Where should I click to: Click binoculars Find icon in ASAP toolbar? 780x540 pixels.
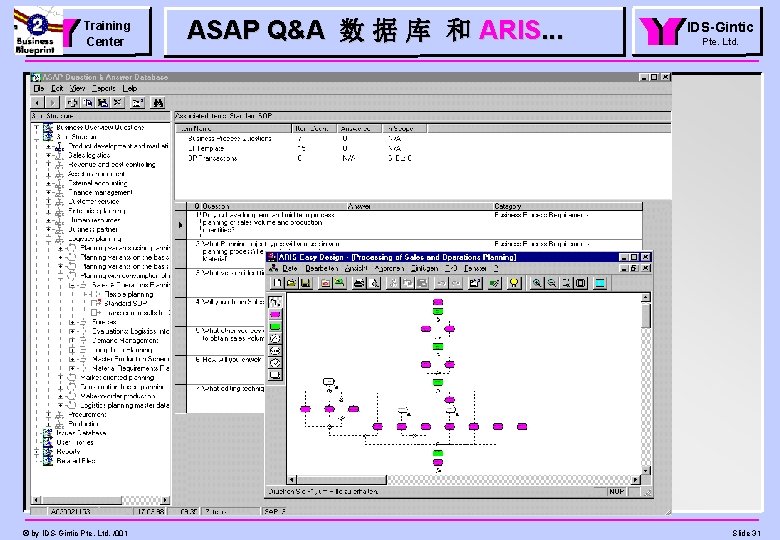coord(158,102)
